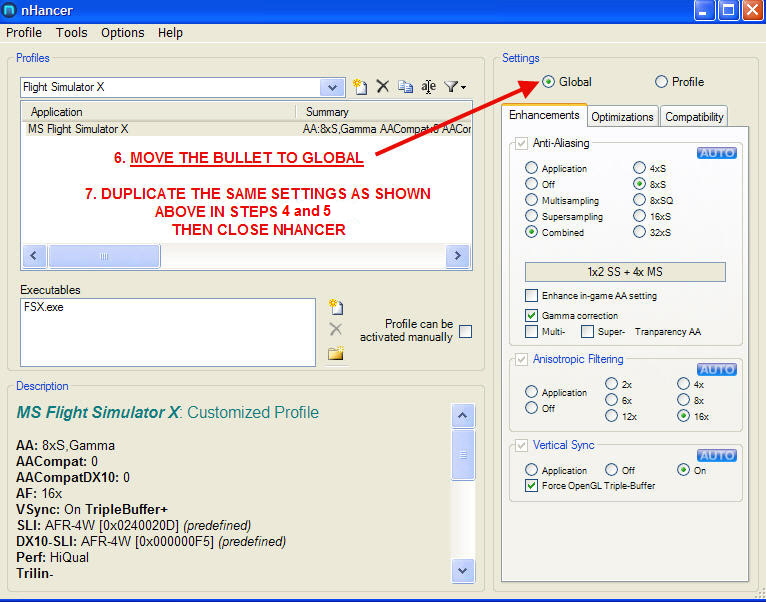Image resolution: width=766 pixels, height=602 pixels.
Task: Enable Enhance in-game AA setting
Action: (x=531, y=295)
